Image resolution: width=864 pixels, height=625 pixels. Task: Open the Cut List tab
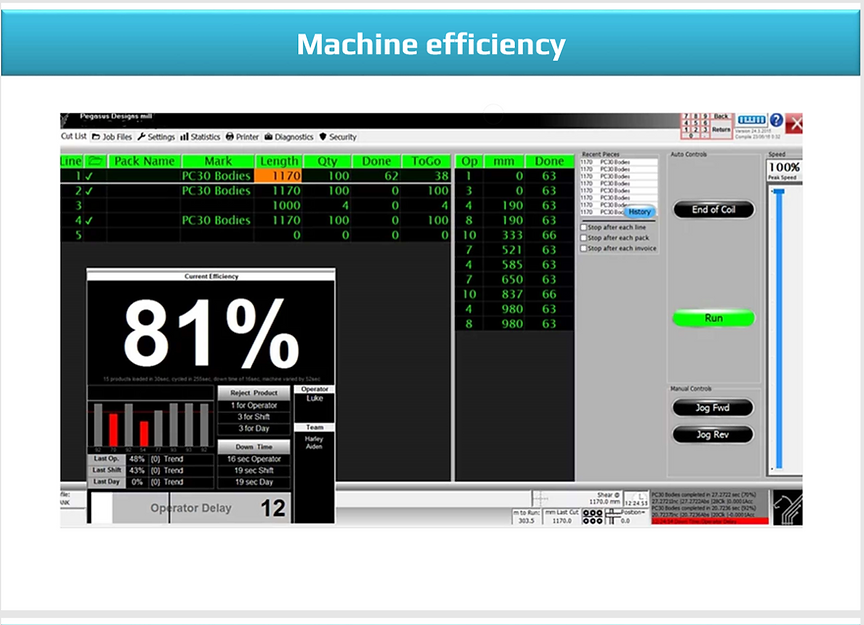coord(73,136)
